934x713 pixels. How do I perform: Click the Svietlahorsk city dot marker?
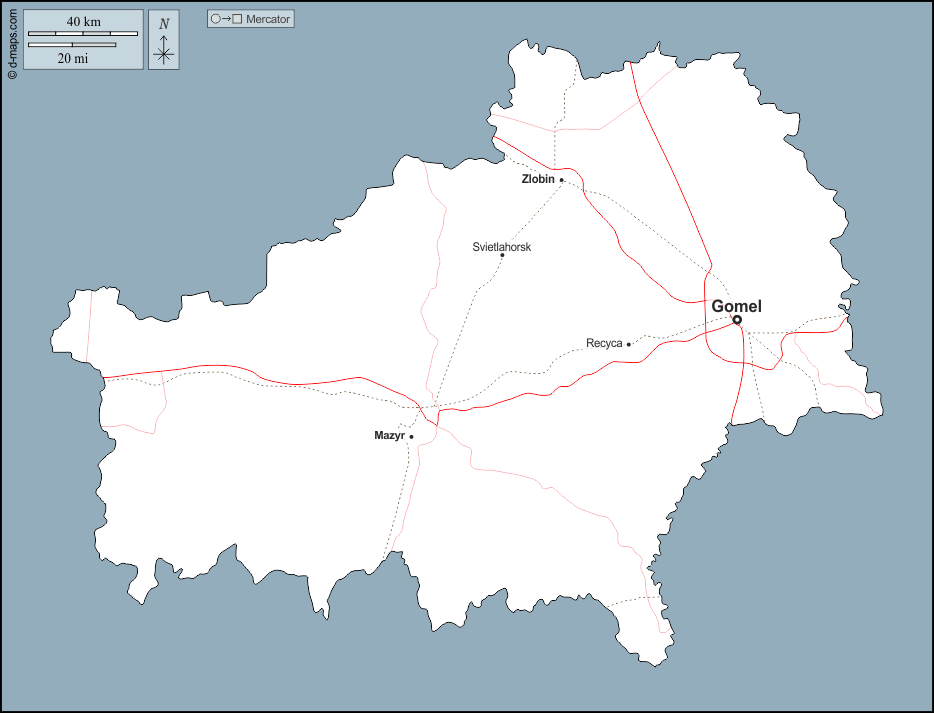point(502,255)
